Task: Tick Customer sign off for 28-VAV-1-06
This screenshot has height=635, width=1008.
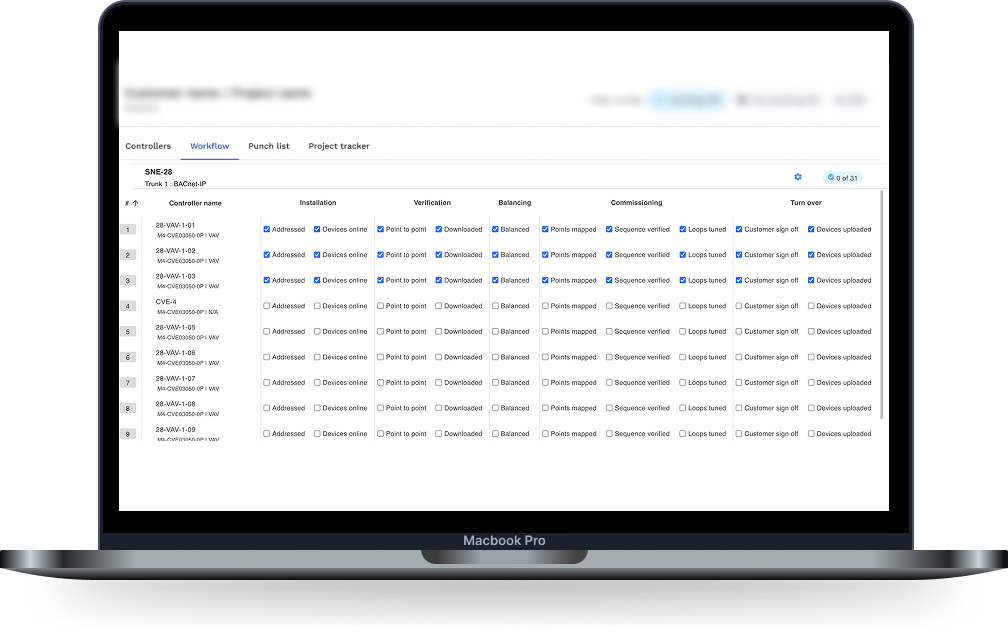Action: click(739, 357)
